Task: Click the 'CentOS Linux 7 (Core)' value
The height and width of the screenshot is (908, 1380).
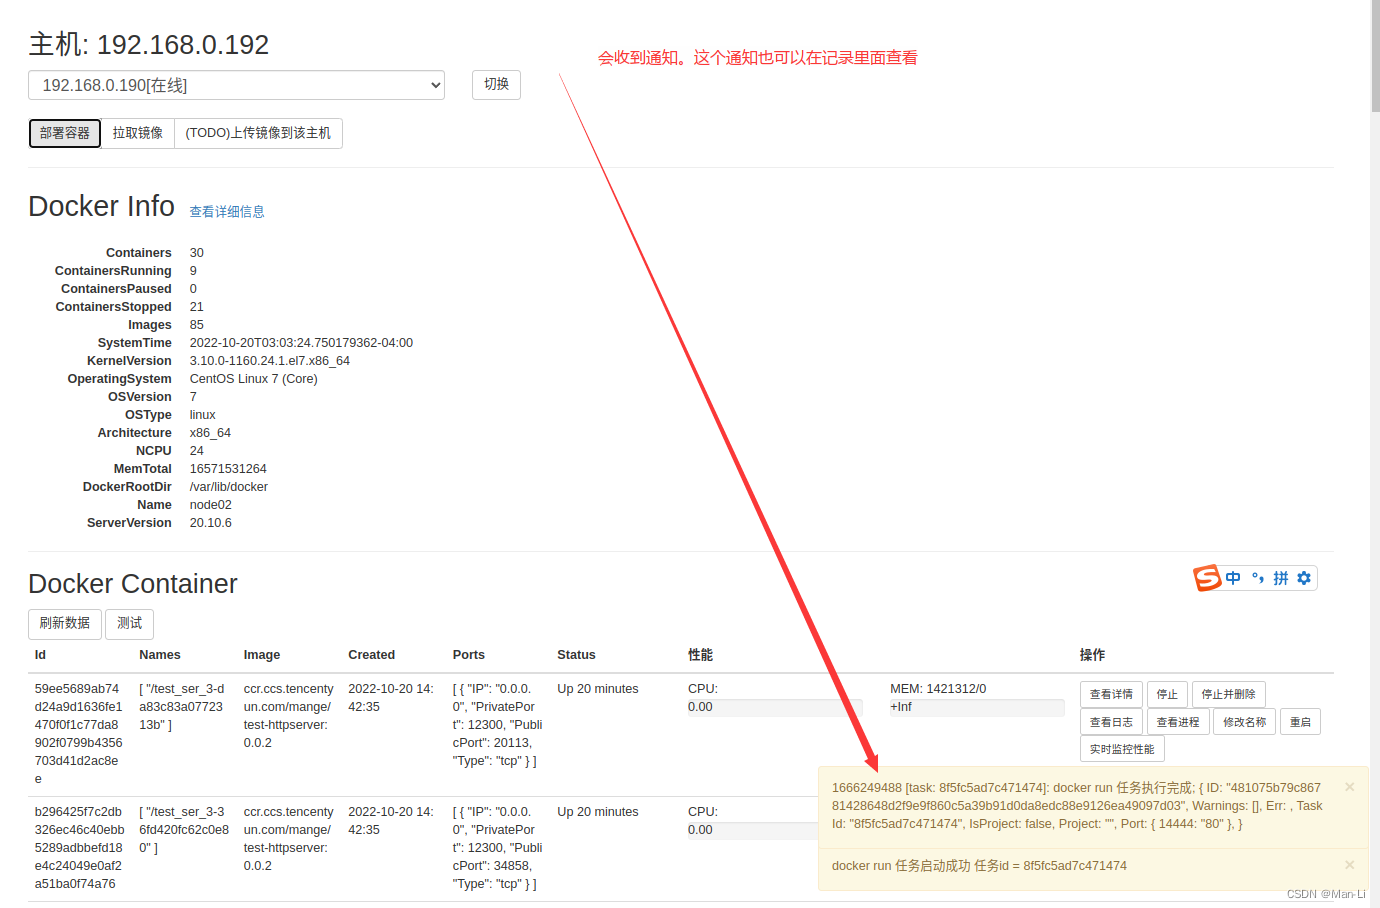Action: (x=254, y=379)
